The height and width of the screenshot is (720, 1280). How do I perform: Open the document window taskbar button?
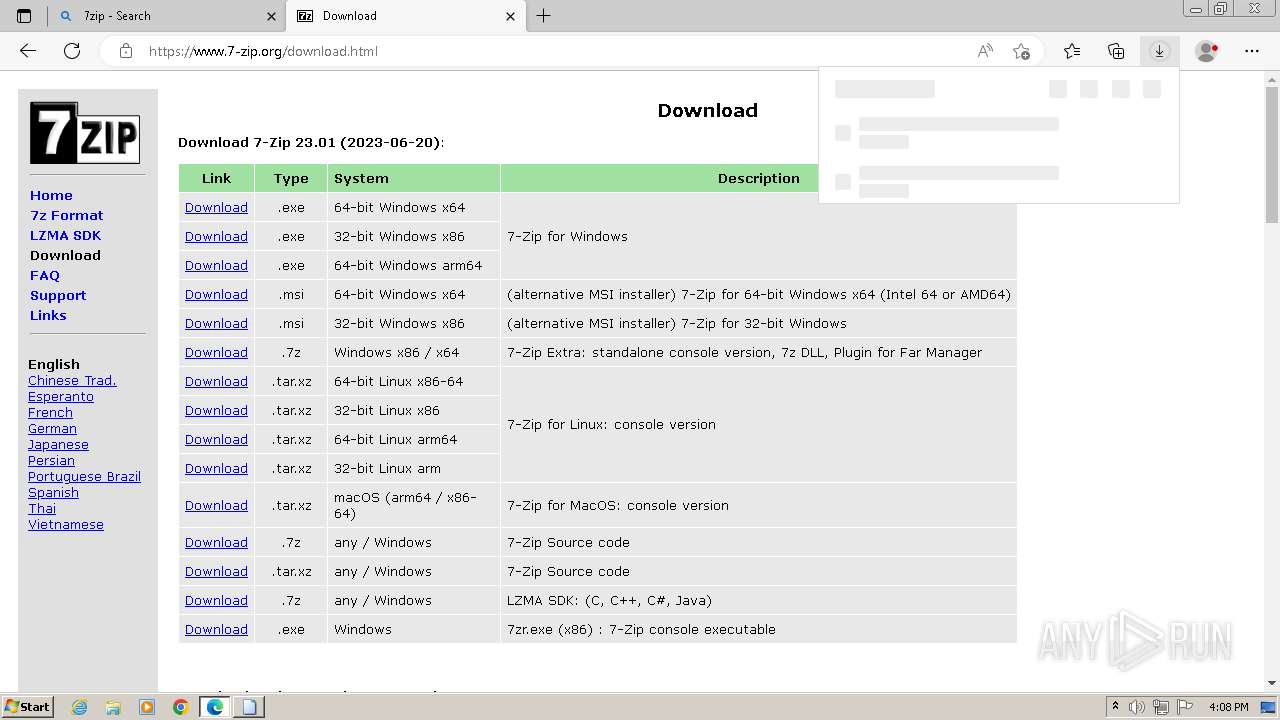(x=249, y=707)
